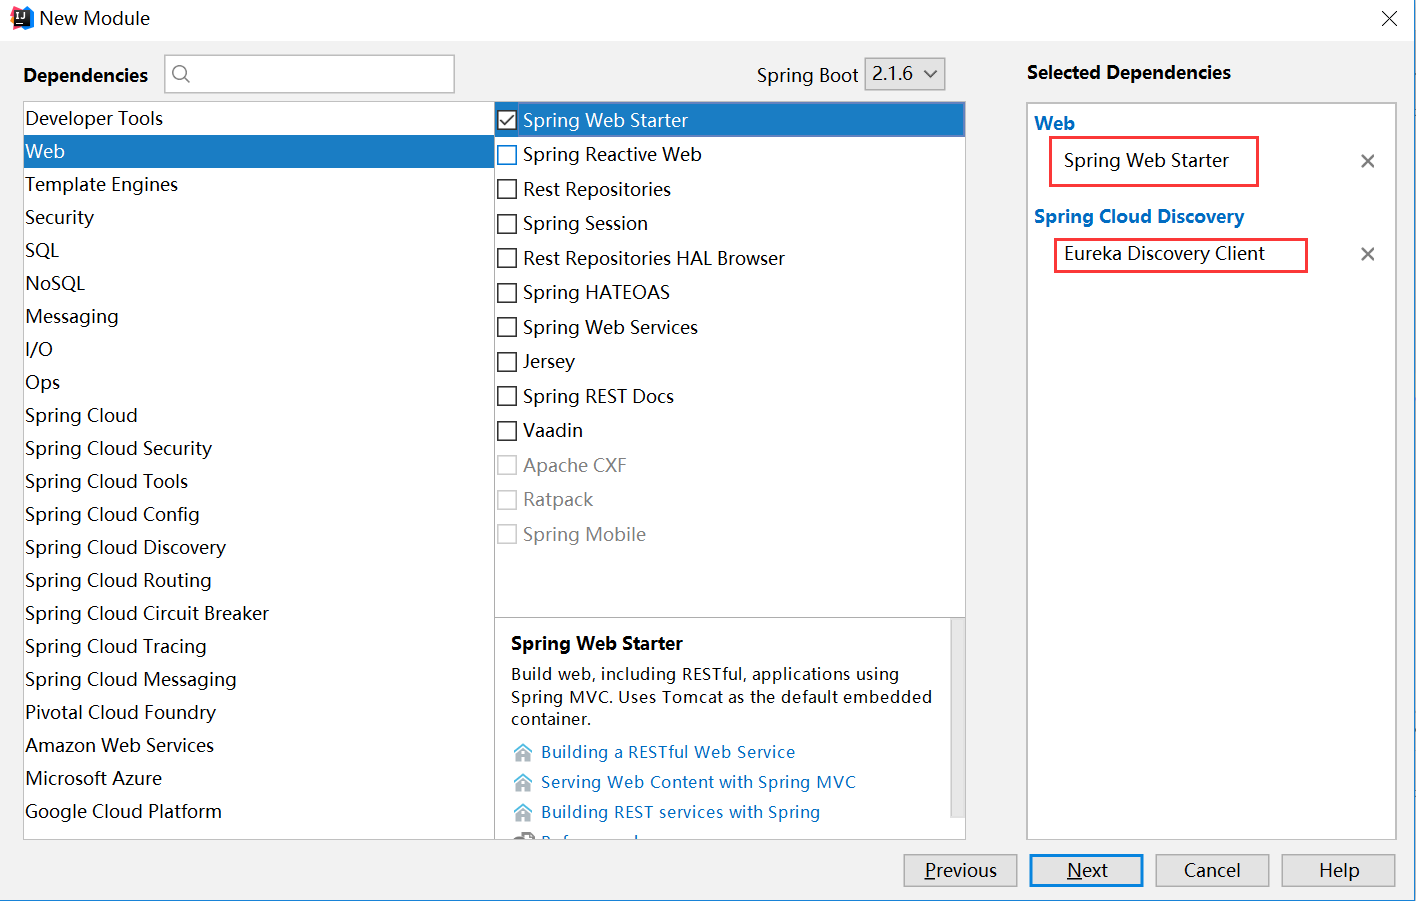Close the New Module dialog
Image resolution: width=1416 pixels, height=901 pixels.
tap(1389, 18)
